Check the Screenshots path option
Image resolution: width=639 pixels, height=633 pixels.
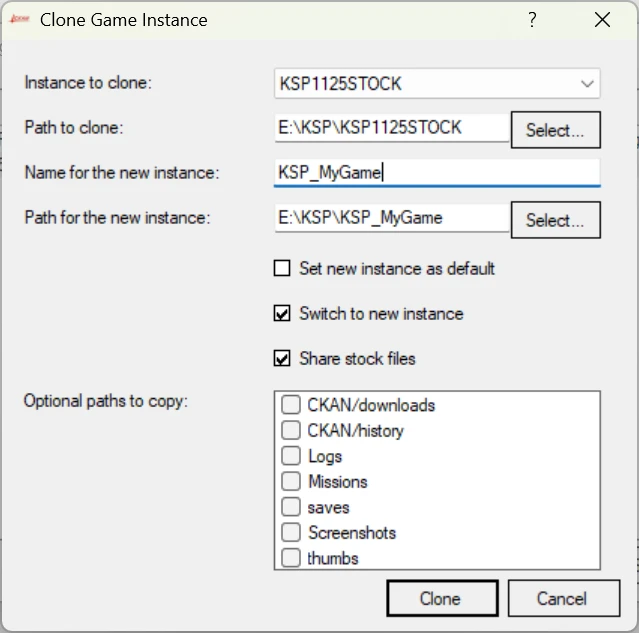point(291,532)
